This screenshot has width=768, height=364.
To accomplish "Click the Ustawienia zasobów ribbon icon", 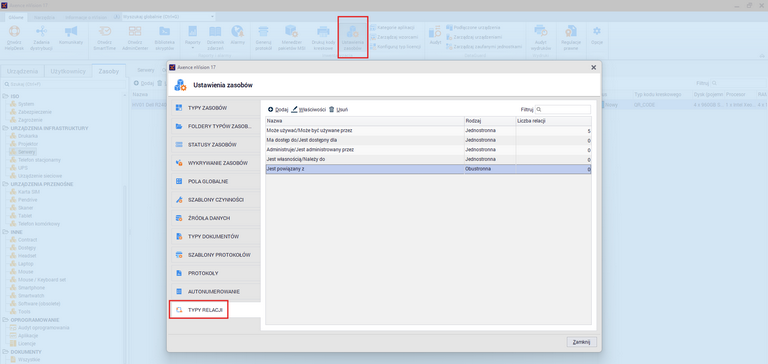I will tap(353, 38).
